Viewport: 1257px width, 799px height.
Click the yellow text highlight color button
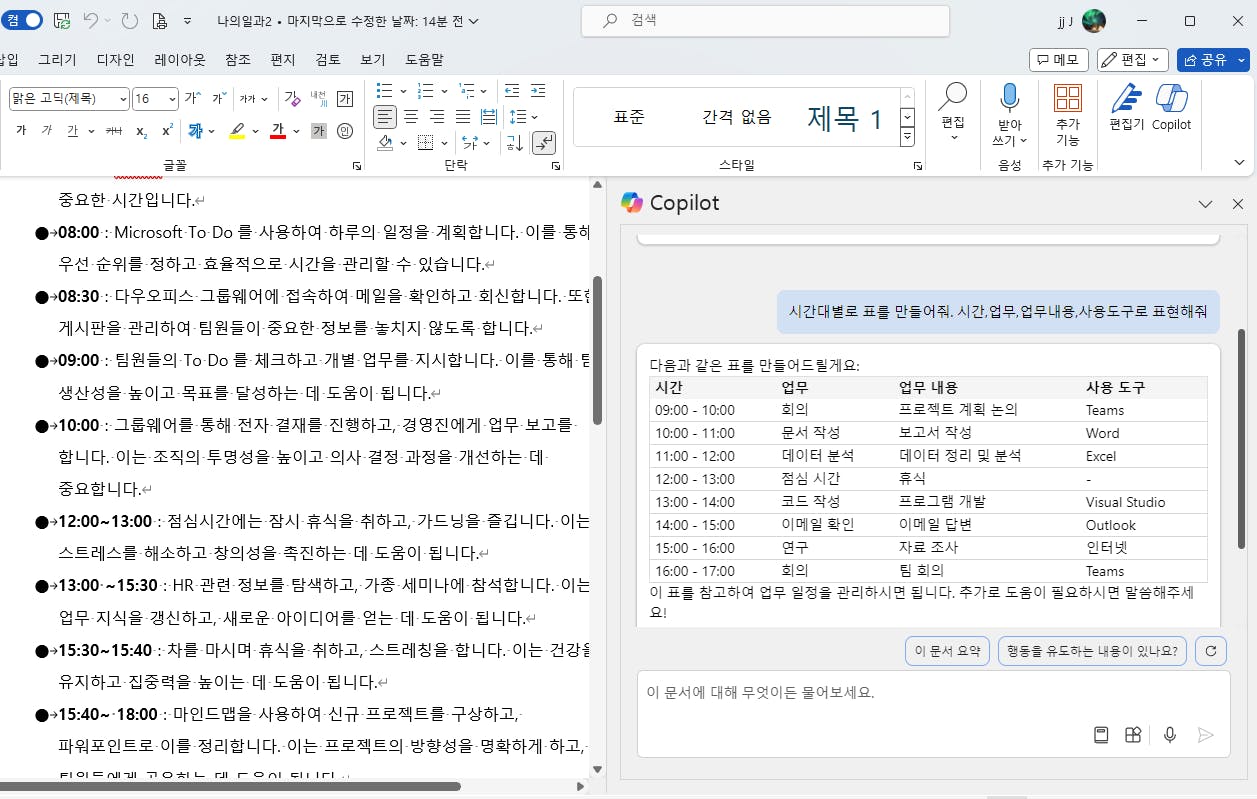(x=237, y=131)
